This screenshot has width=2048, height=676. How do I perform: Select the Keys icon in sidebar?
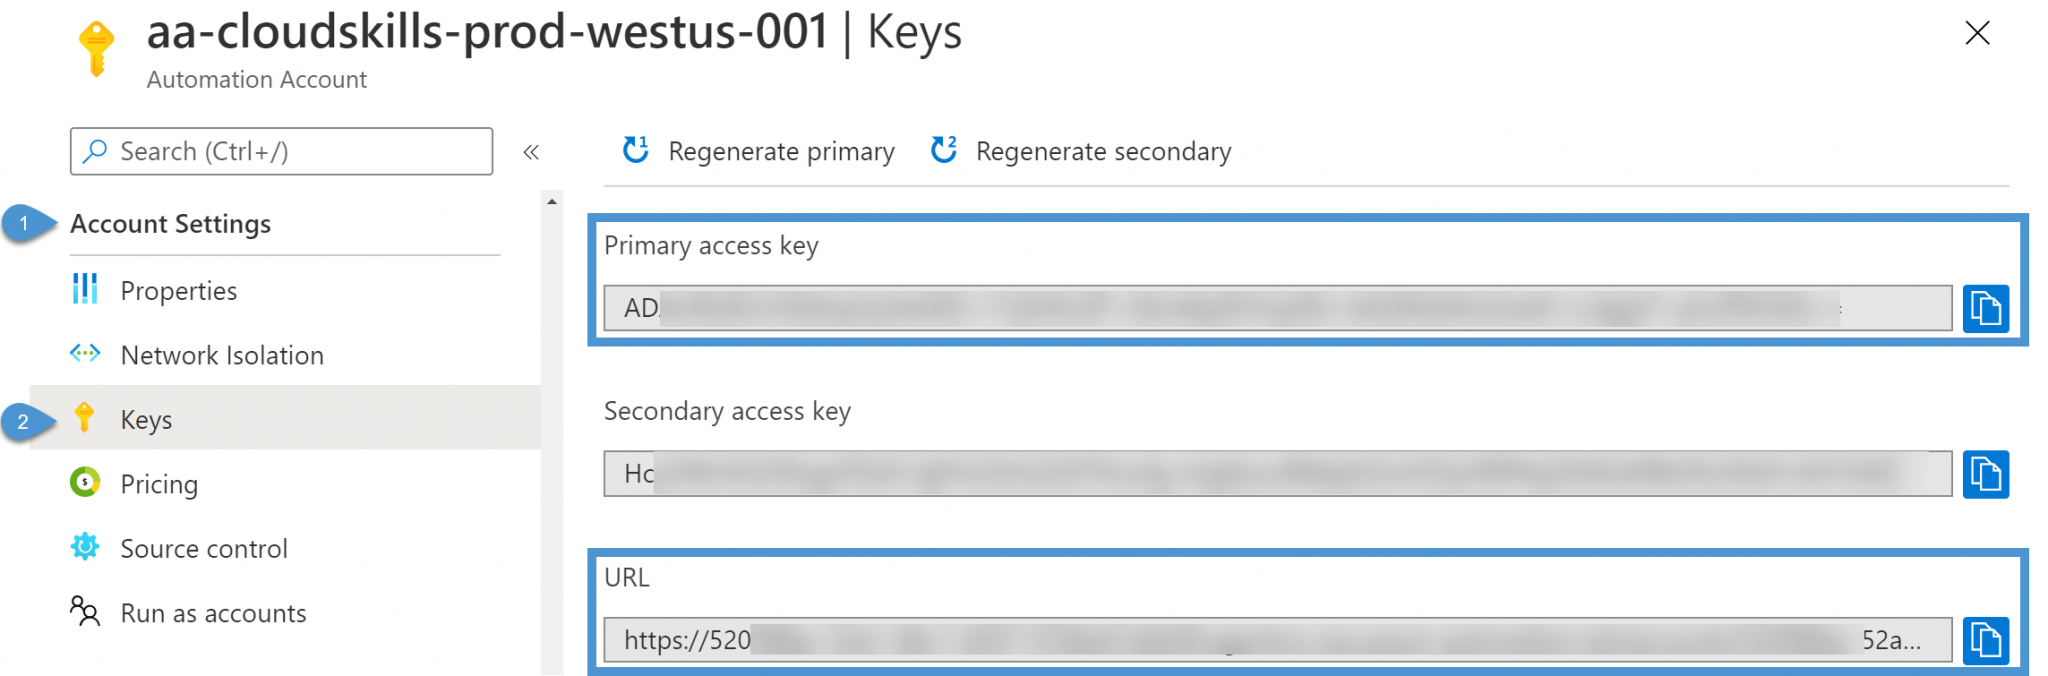point(85,419)
